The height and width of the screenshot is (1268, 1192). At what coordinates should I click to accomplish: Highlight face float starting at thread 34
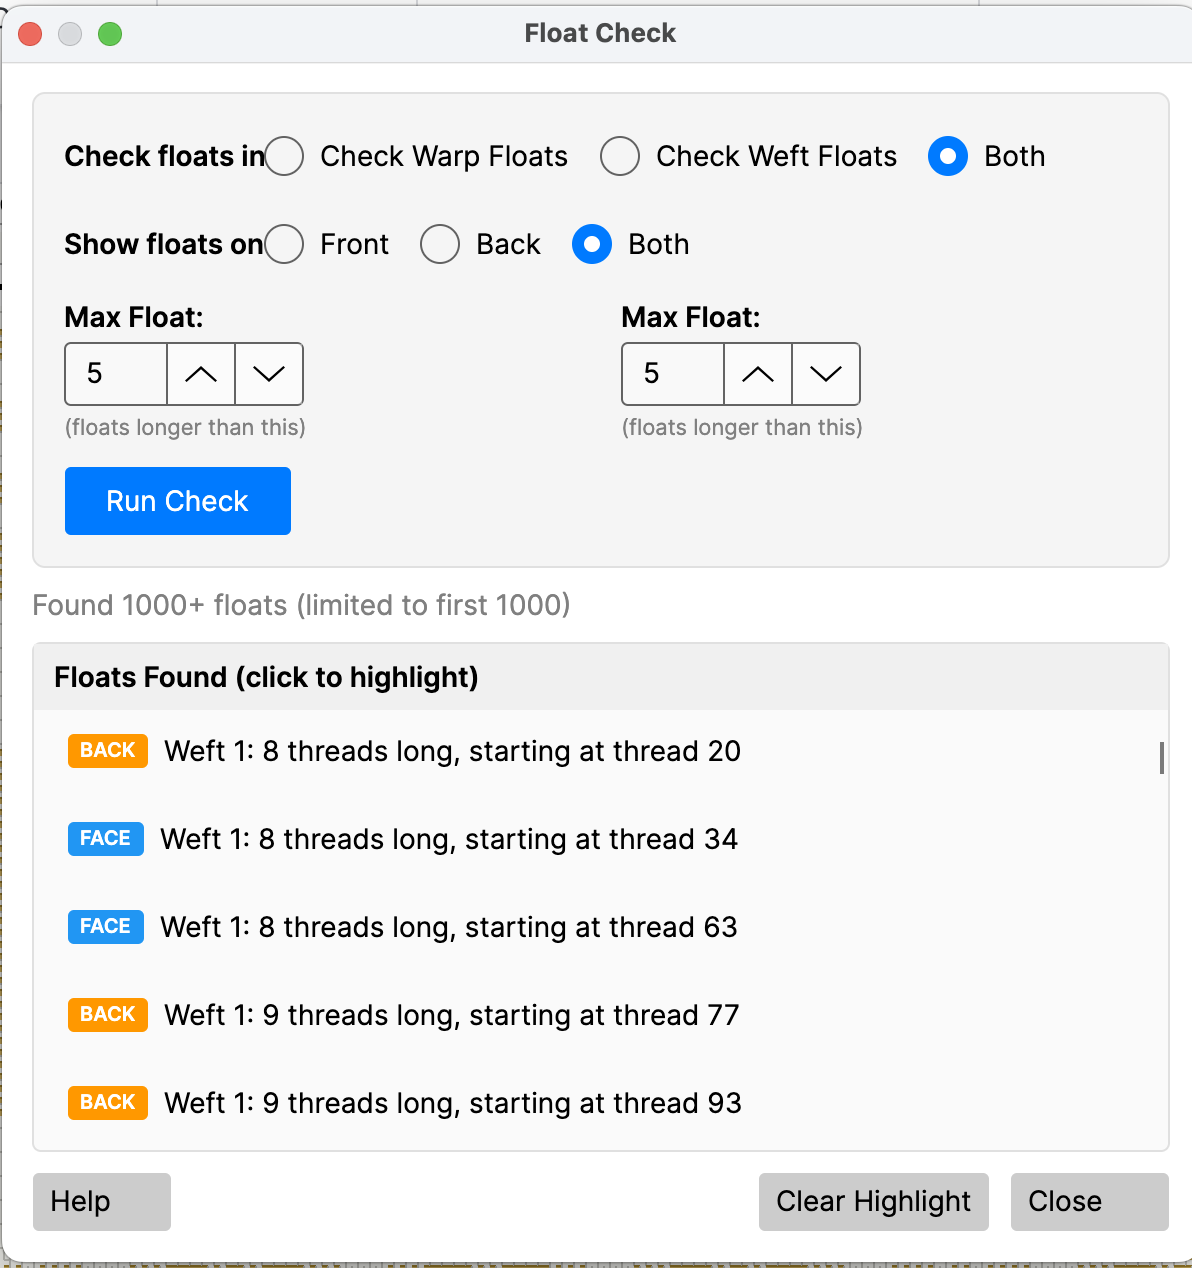tap(448, 839)
